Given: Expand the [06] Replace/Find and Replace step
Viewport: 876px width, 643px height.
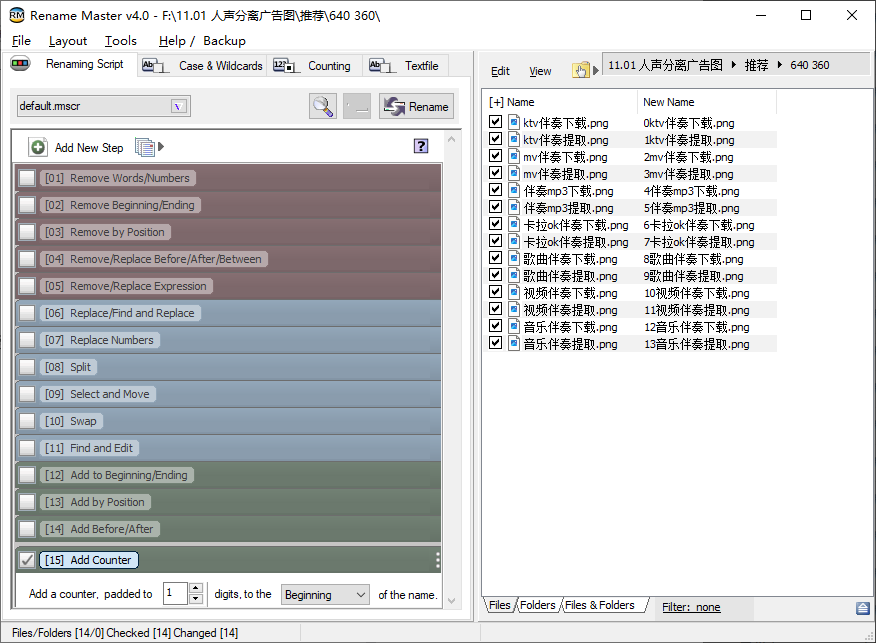Looking at the screenshot, I should (133, 313).
